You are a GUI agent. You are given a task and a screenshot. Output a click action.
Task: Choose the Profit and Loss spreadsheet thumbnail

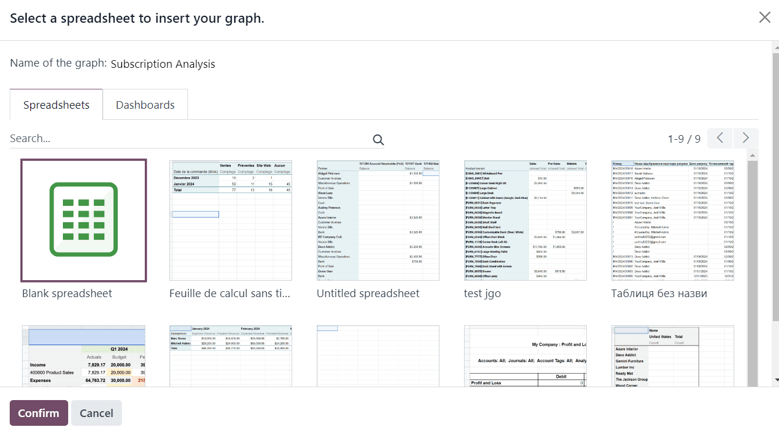pyautogui.click(x=525, y=355)
